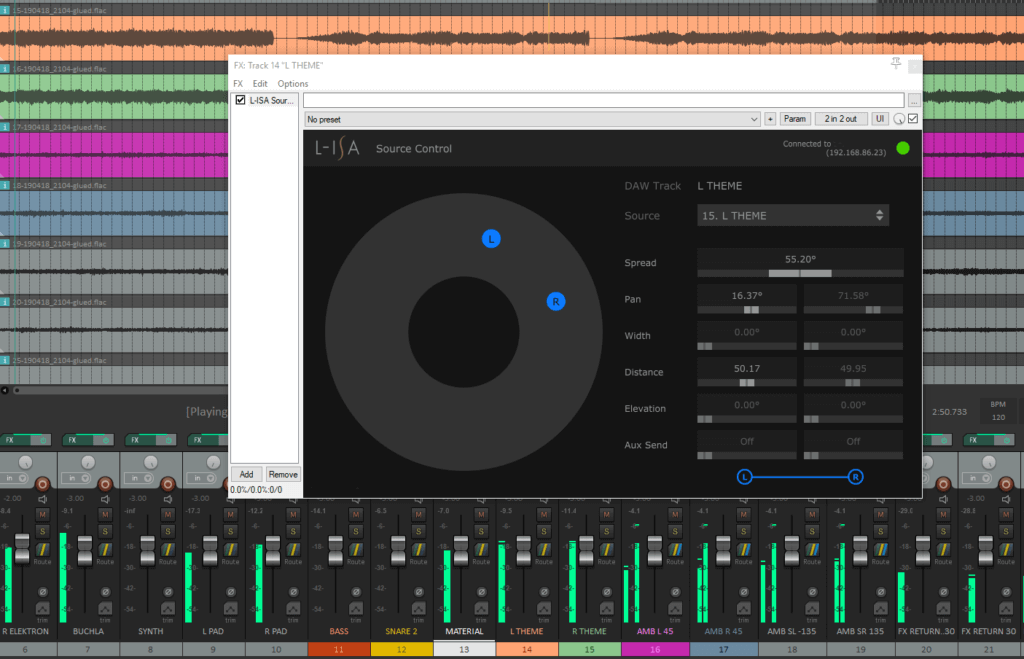Invert phase on the AMB R 45 track
The height and width of the screenshot is (659, 1024).
pos(744,592)
